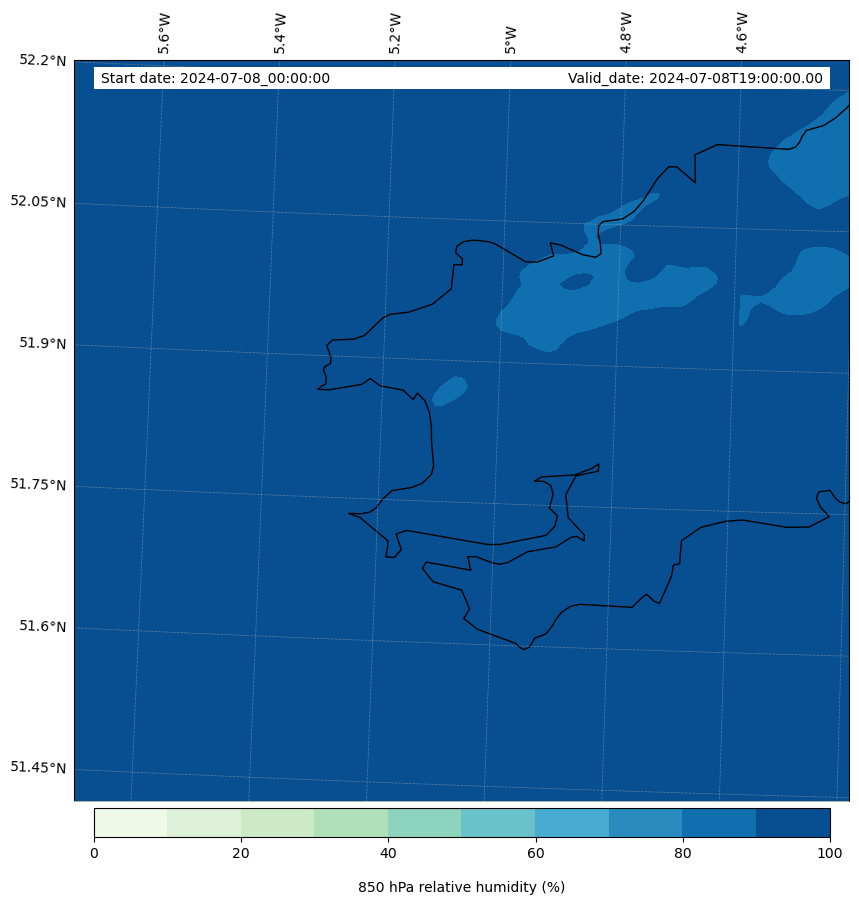859x907 pixels.
Task: Click the 20–30 colorbar swatch
Action: point(278,823)
